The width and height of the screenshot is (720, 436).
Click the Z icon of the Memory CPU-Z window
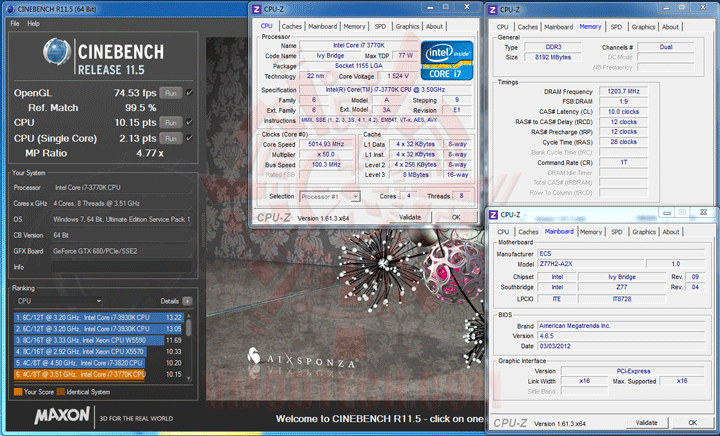point(493,9)
